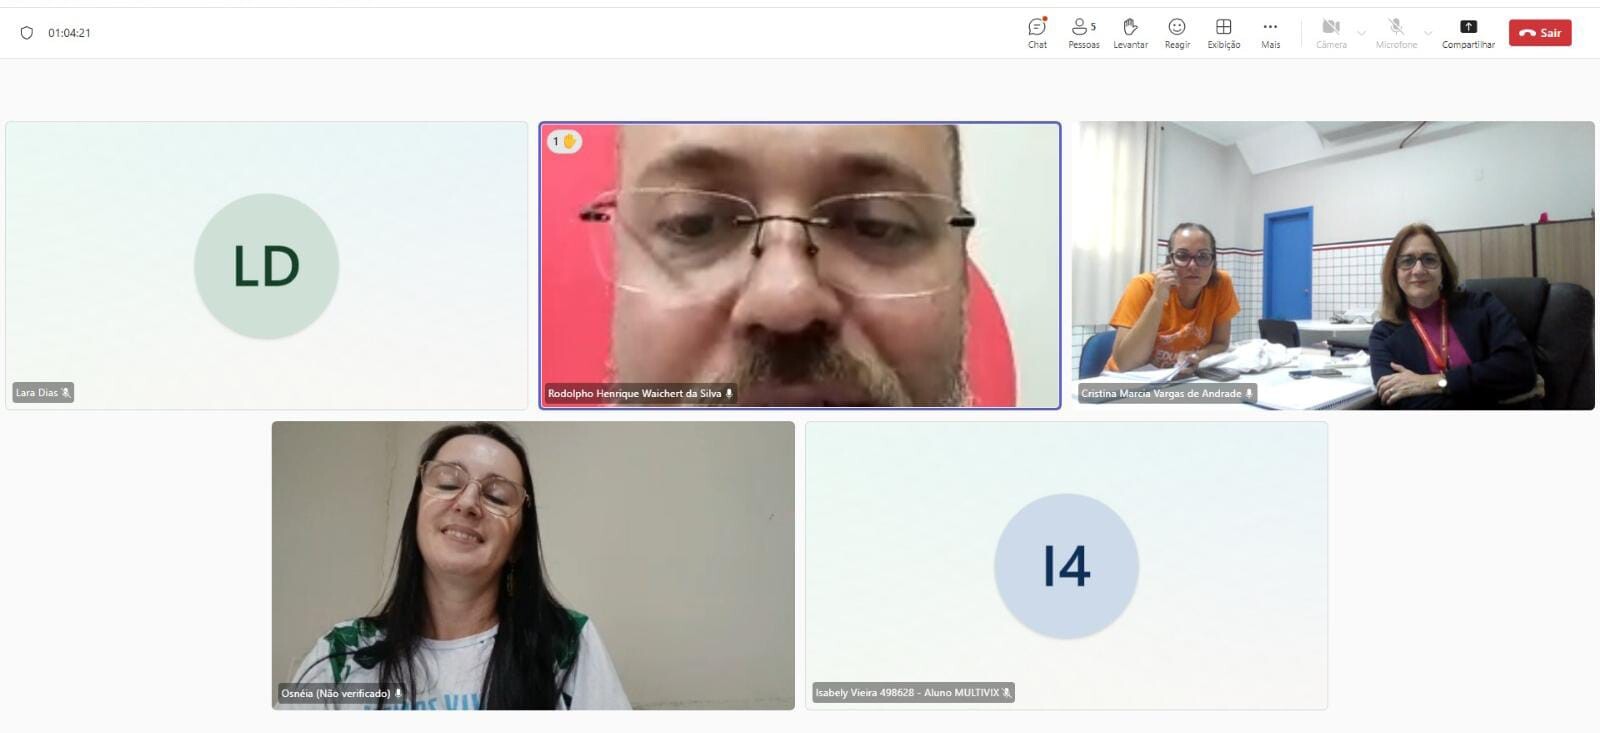
Task: Unmute with the Microfone button
Action: tap(1396, 33)
